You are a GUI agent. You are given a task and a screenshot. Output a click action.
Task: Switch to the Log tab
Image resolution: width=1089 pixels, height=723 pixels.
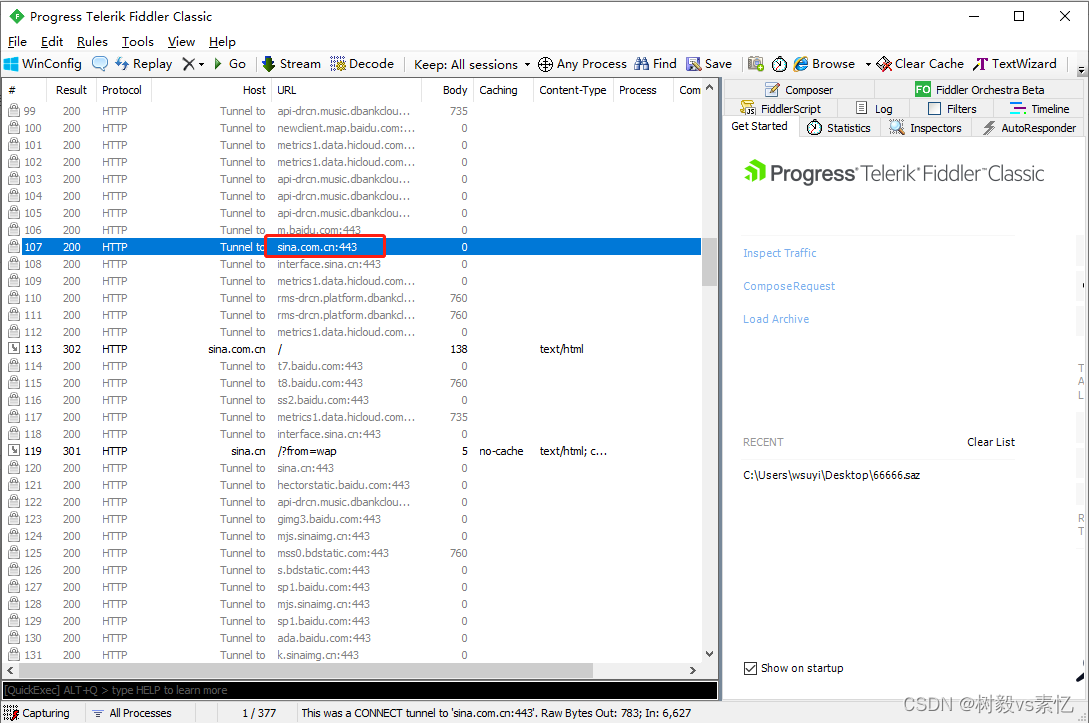coord(874,108)
